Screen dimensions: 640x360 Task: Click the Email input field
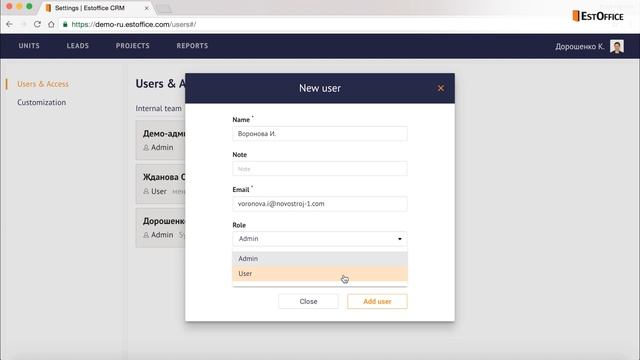click(320, 204)
